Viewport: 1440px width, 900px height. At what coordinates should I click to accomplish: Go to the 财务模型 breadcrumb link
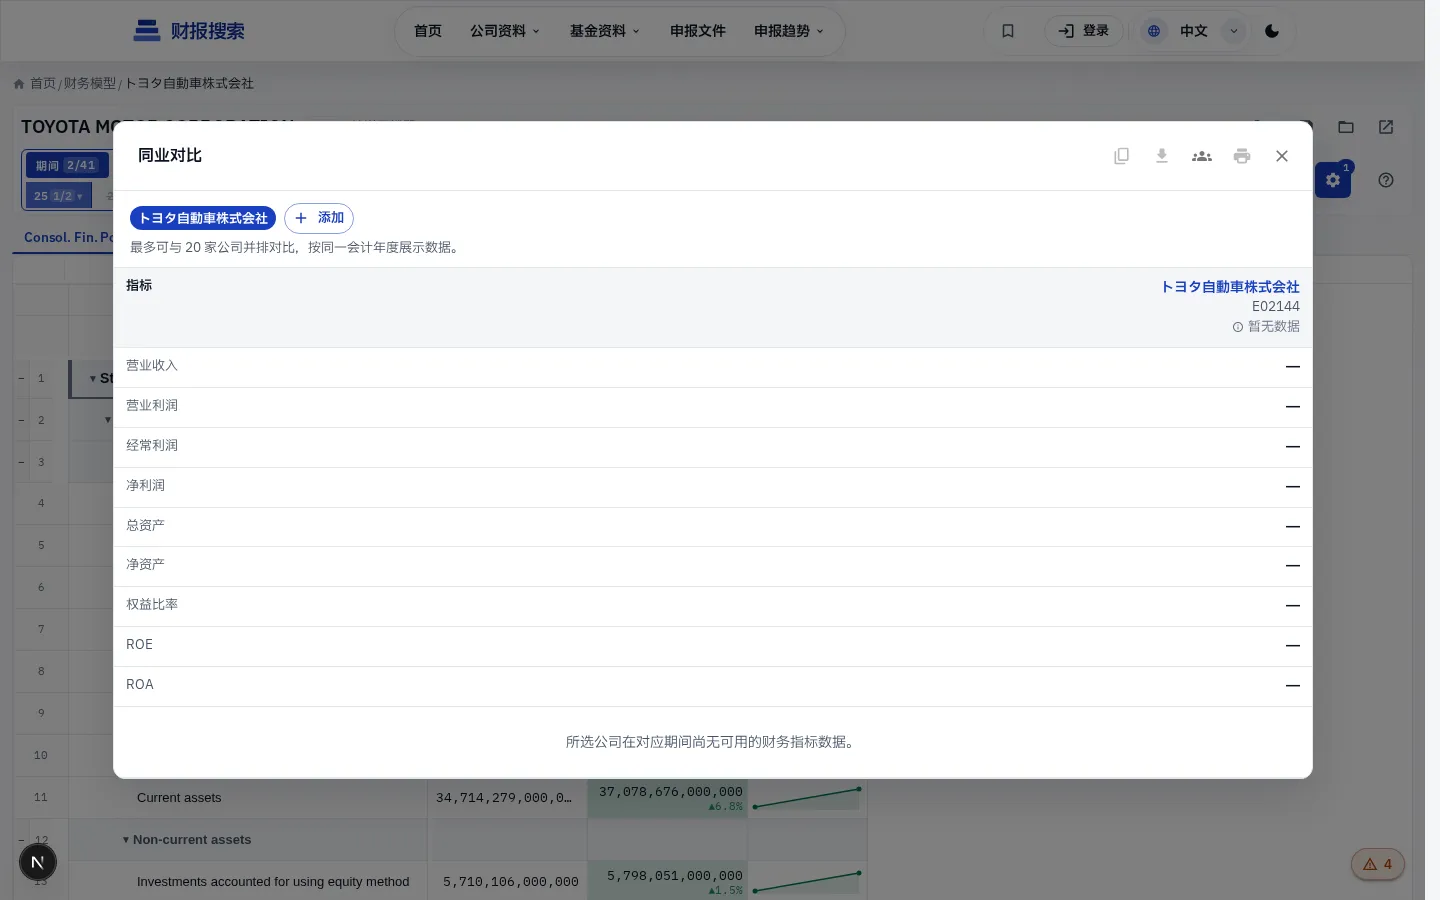[90, 83]
